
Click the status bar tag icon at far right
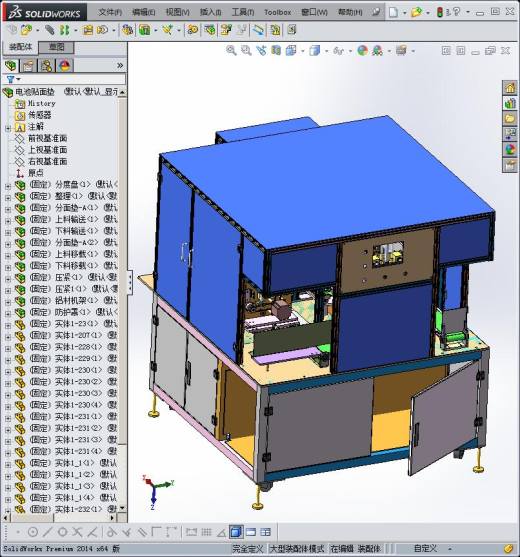(509, 549)
